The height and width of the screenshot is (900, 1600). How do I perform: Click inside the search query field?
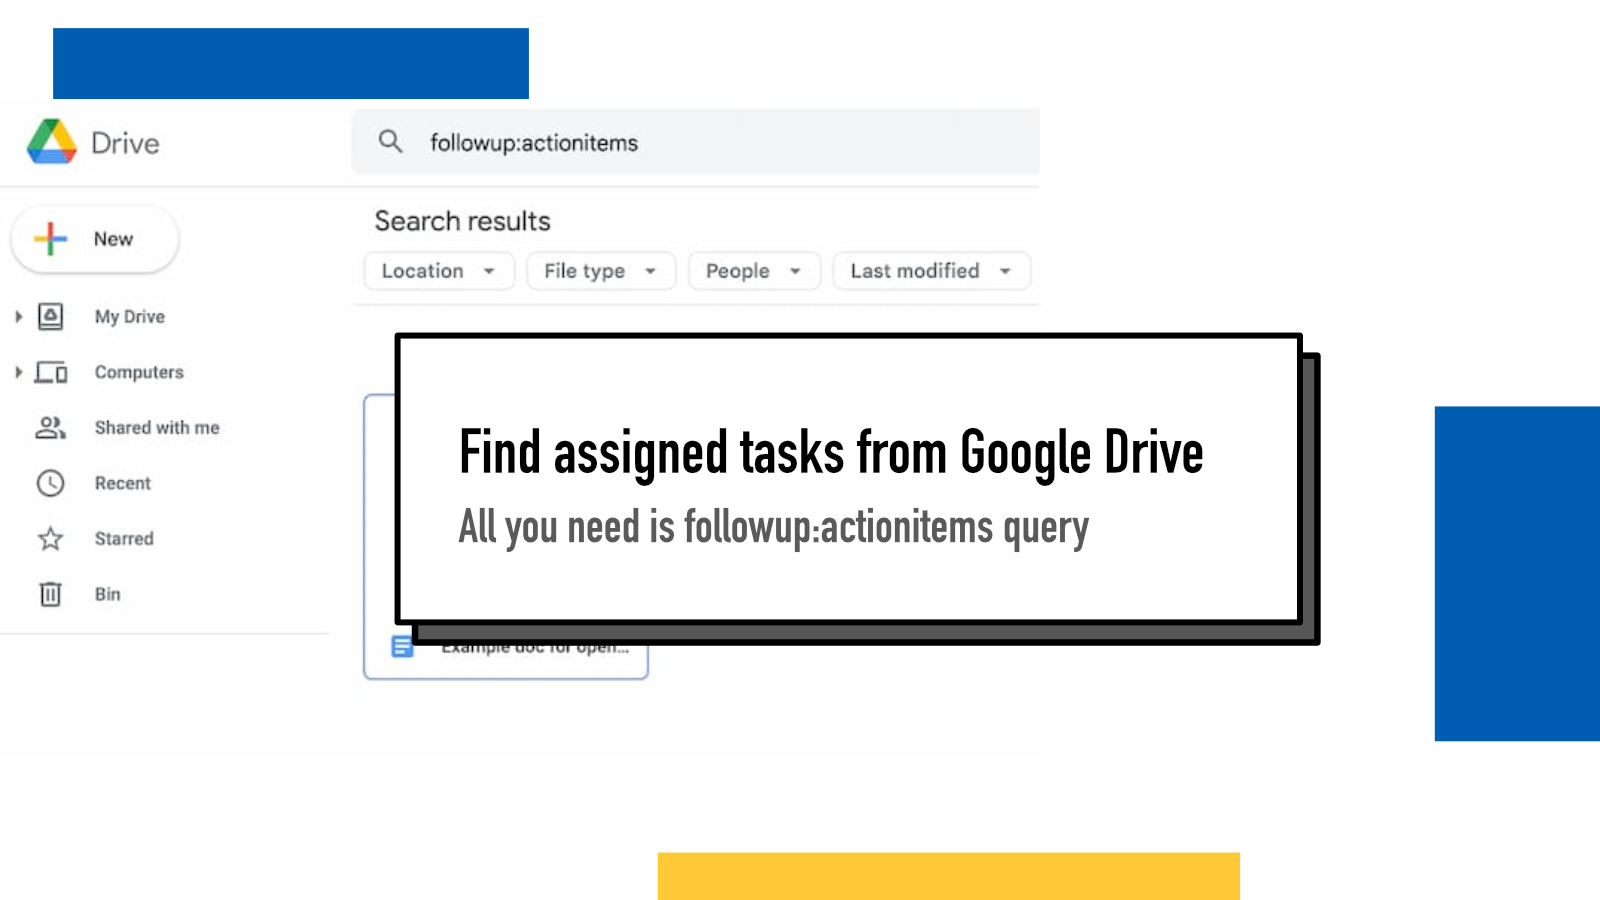coord(600,142)
